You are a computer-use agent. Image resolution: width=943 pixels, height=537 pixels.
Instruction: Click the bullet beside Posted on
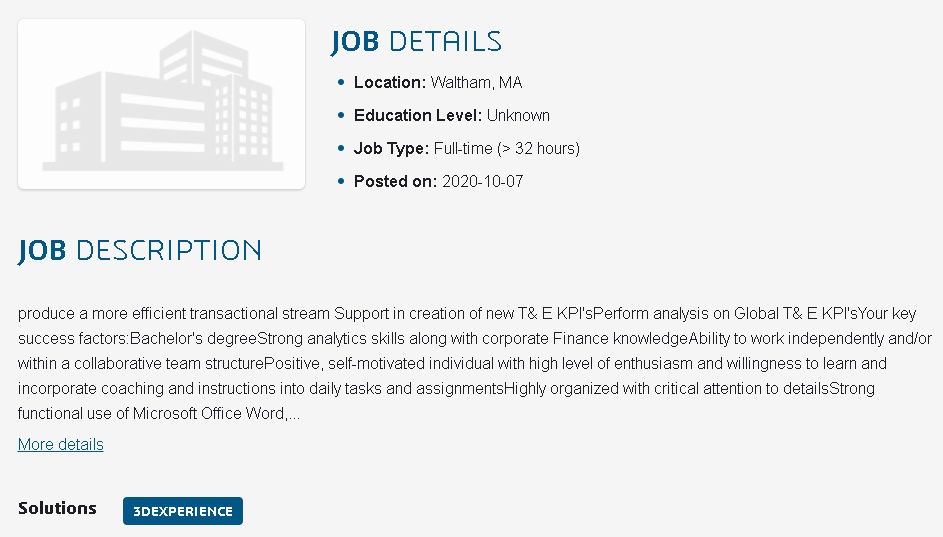[341, 181]
